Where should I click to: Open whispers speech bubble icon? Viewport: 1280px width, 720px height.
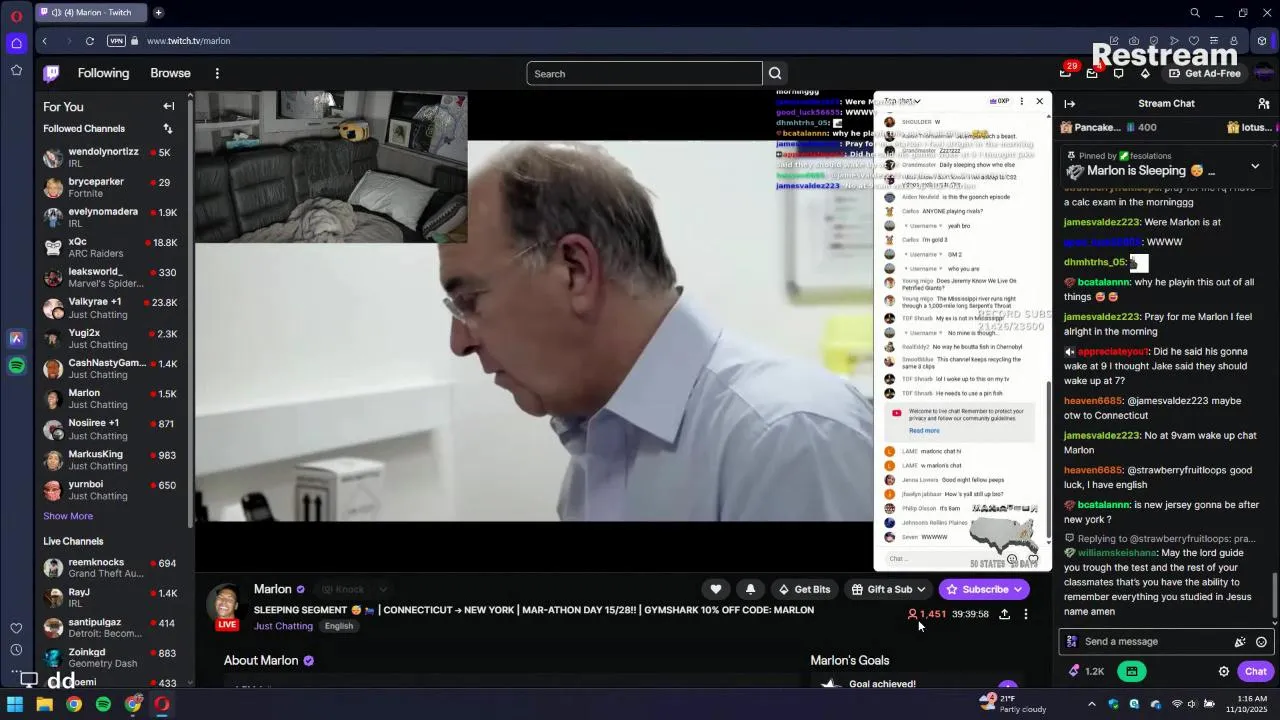click(x=1118, y=73)
